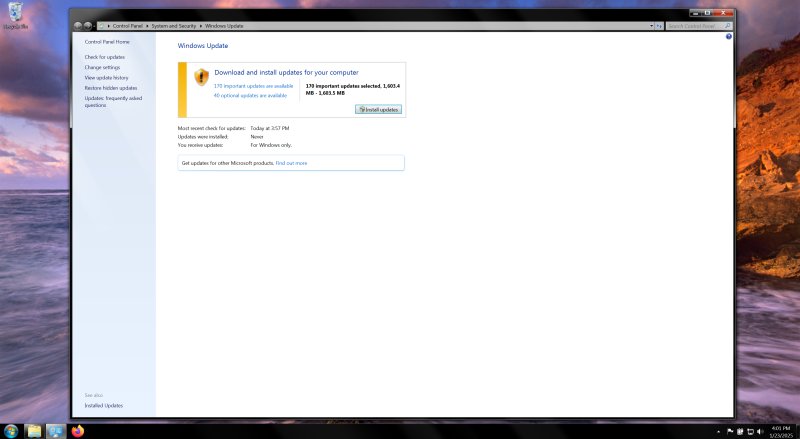The width and height of the screenshot is (800, 439).
Task: Open Firefox from the taskbar
Action: pos(79,431)
